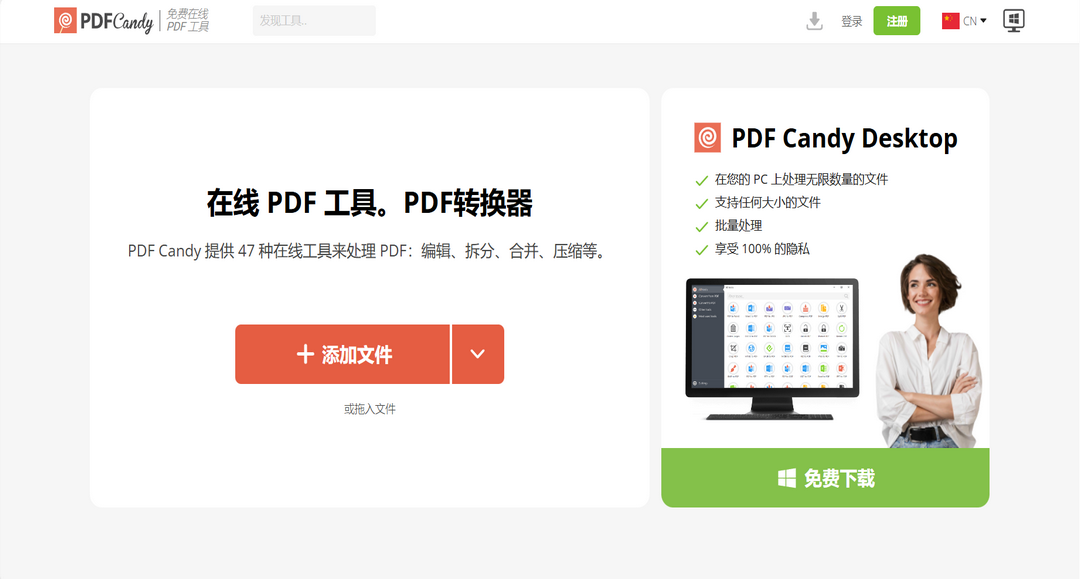Expand the arrow next to the flag selector
Viewport: 1080px width, 579px height.
[981, 19]
